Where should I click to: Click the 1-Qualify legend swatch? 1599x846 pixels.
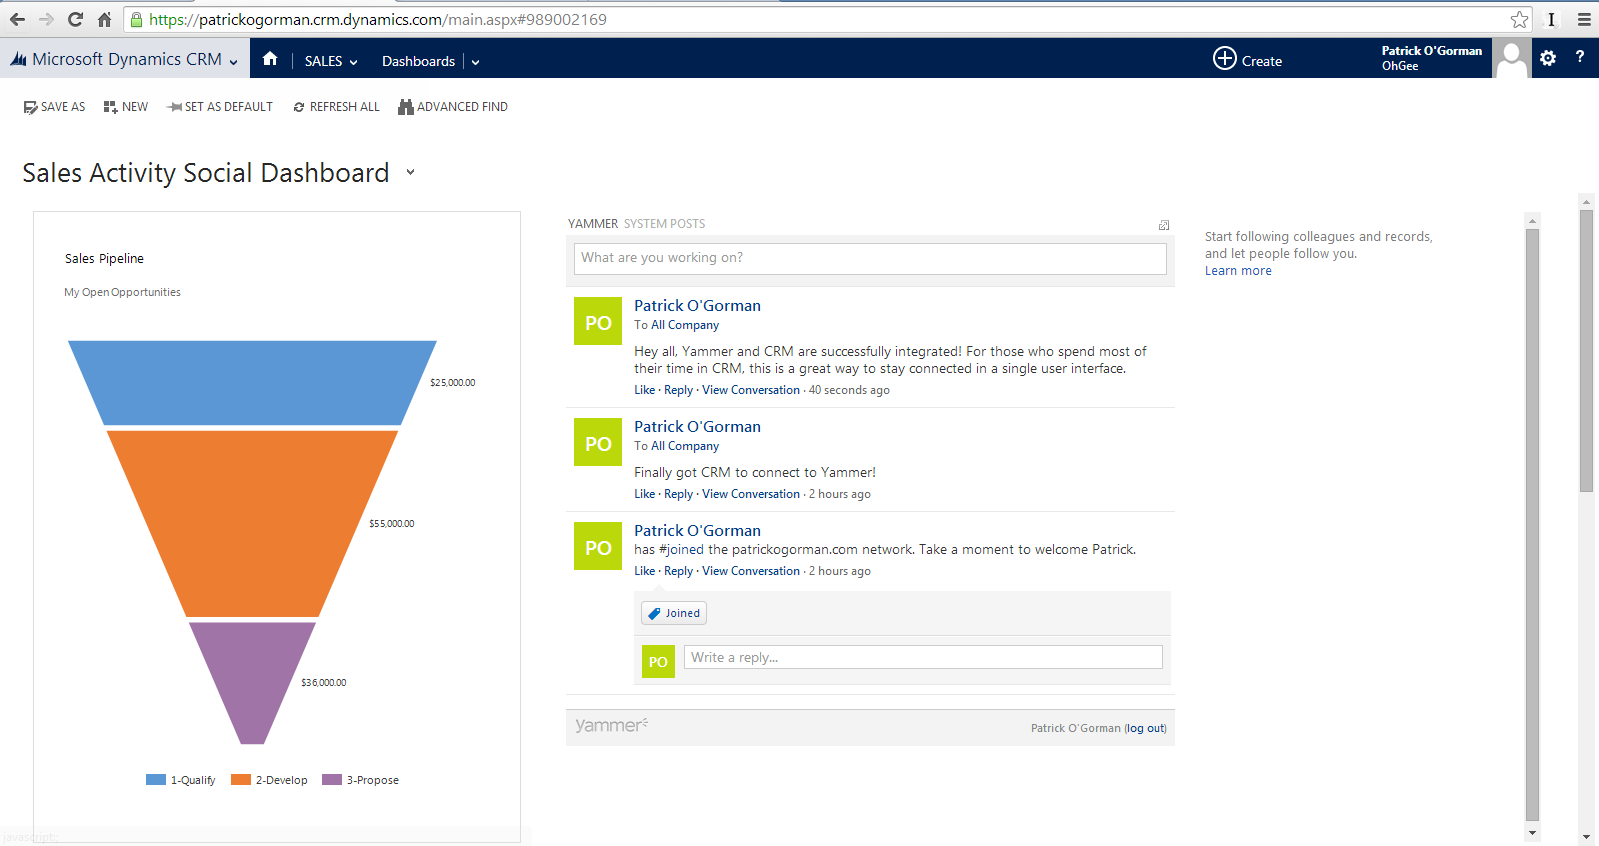[x=156, y=780]
